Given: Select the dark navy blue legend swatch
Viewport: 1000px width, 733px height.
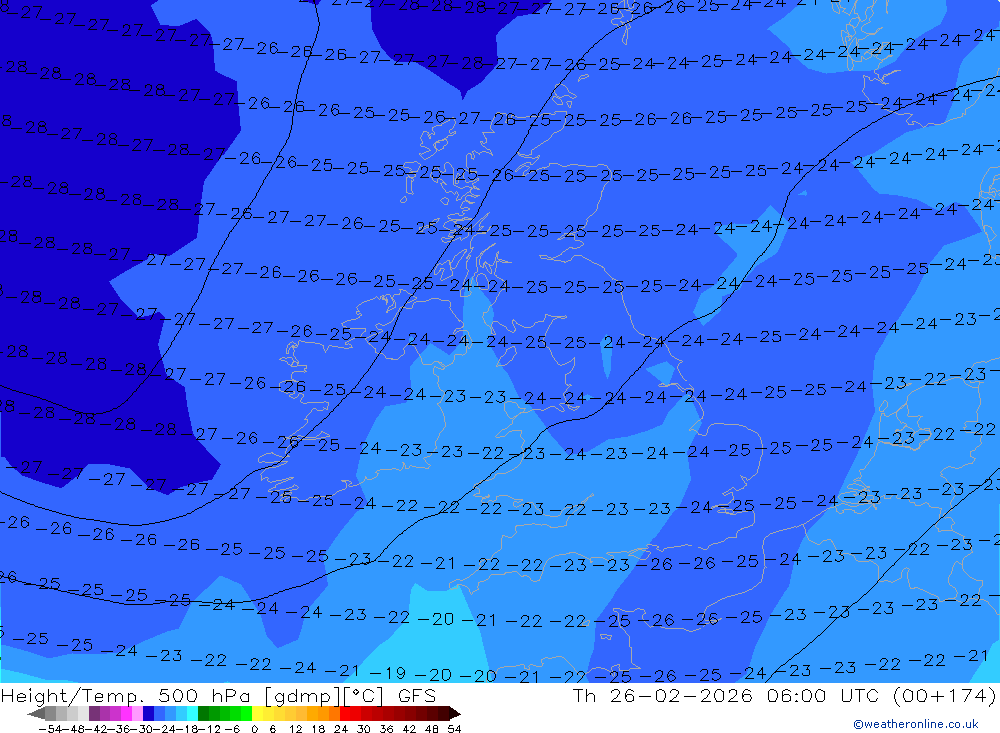Looking at the screenshot, I should tap(148, 713).
